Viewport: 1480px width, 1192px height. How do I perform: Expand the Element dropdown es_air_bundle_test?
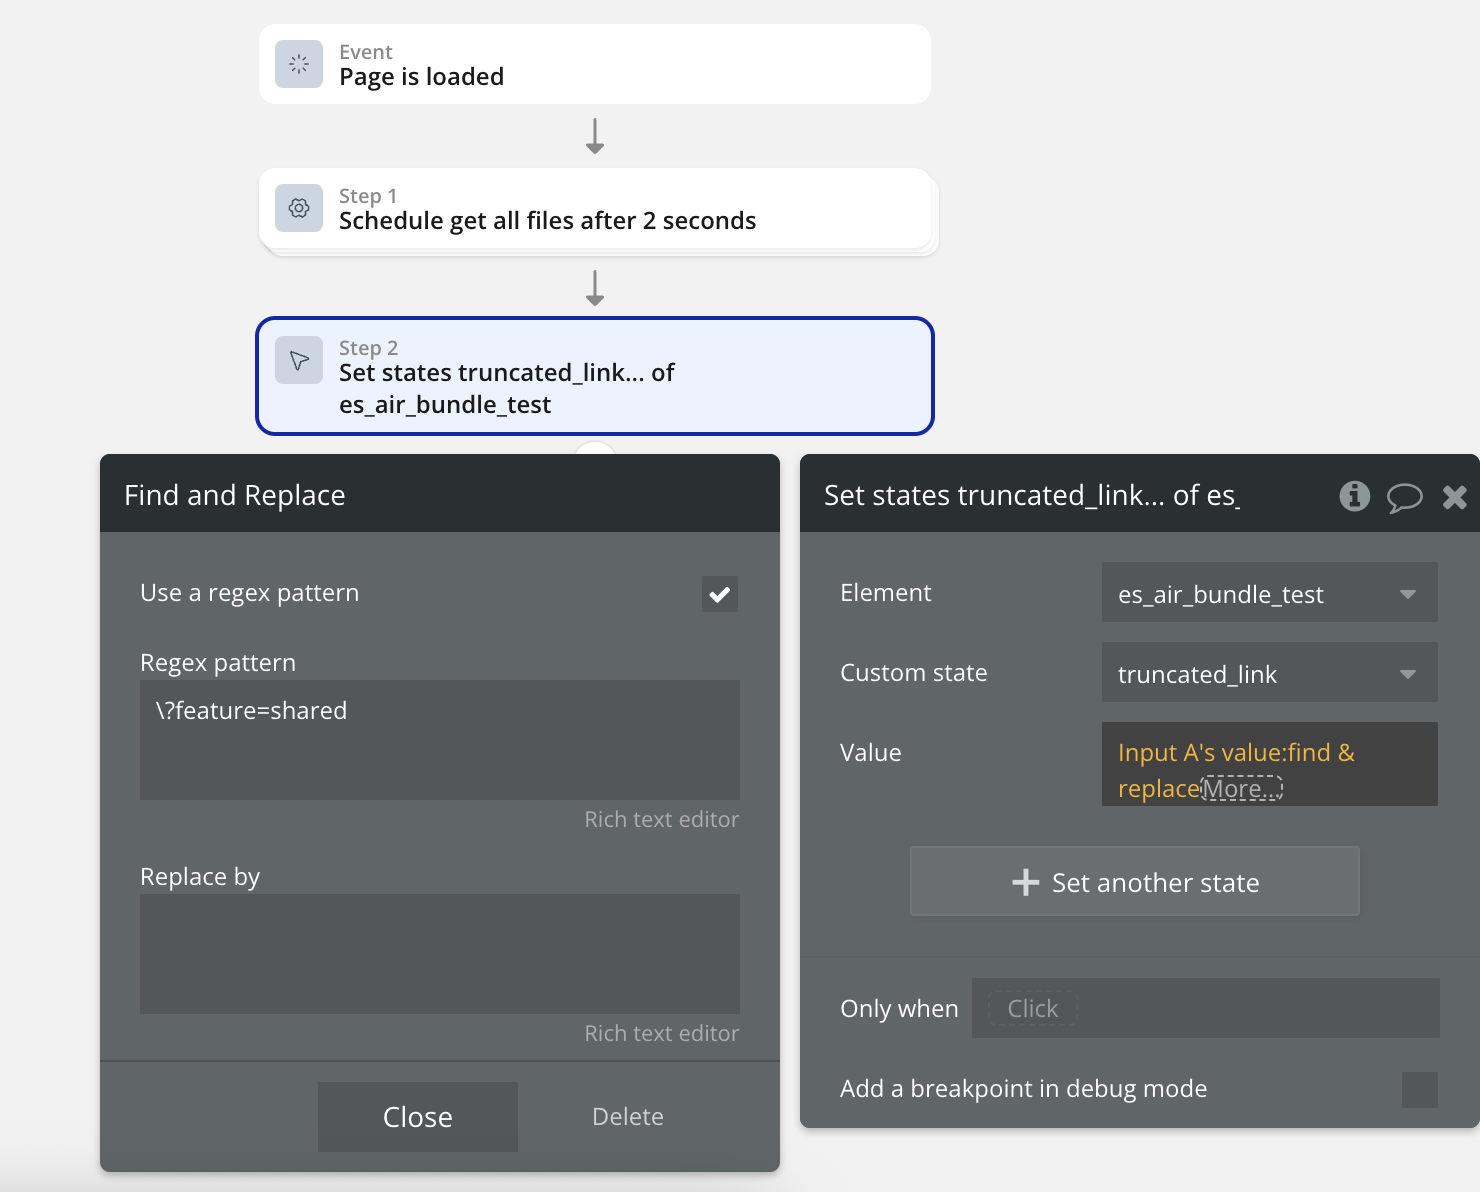pos(1270,592)
